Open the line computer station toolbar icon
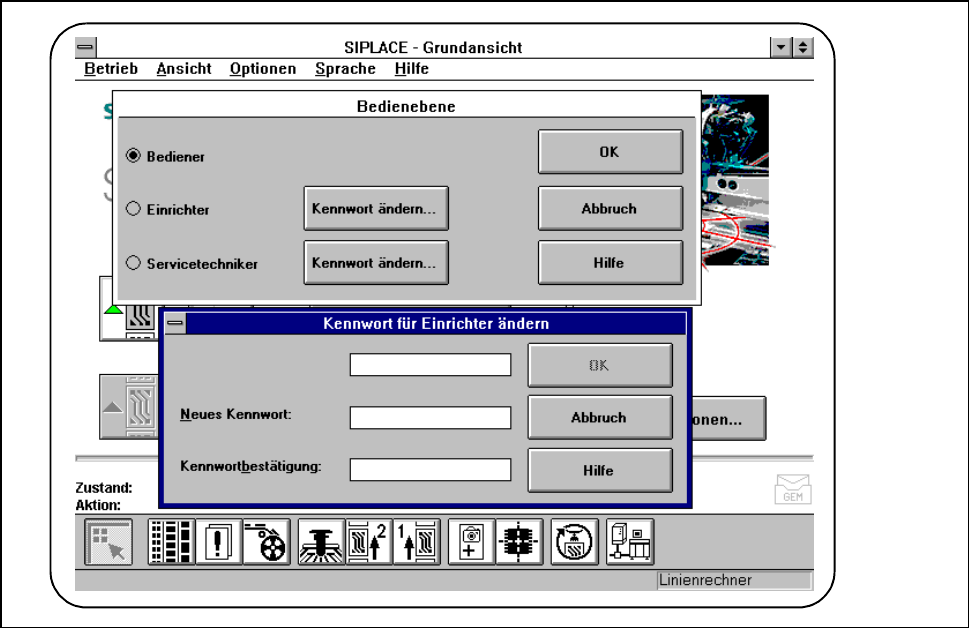 pyautogui.click(x=630, y=542)
